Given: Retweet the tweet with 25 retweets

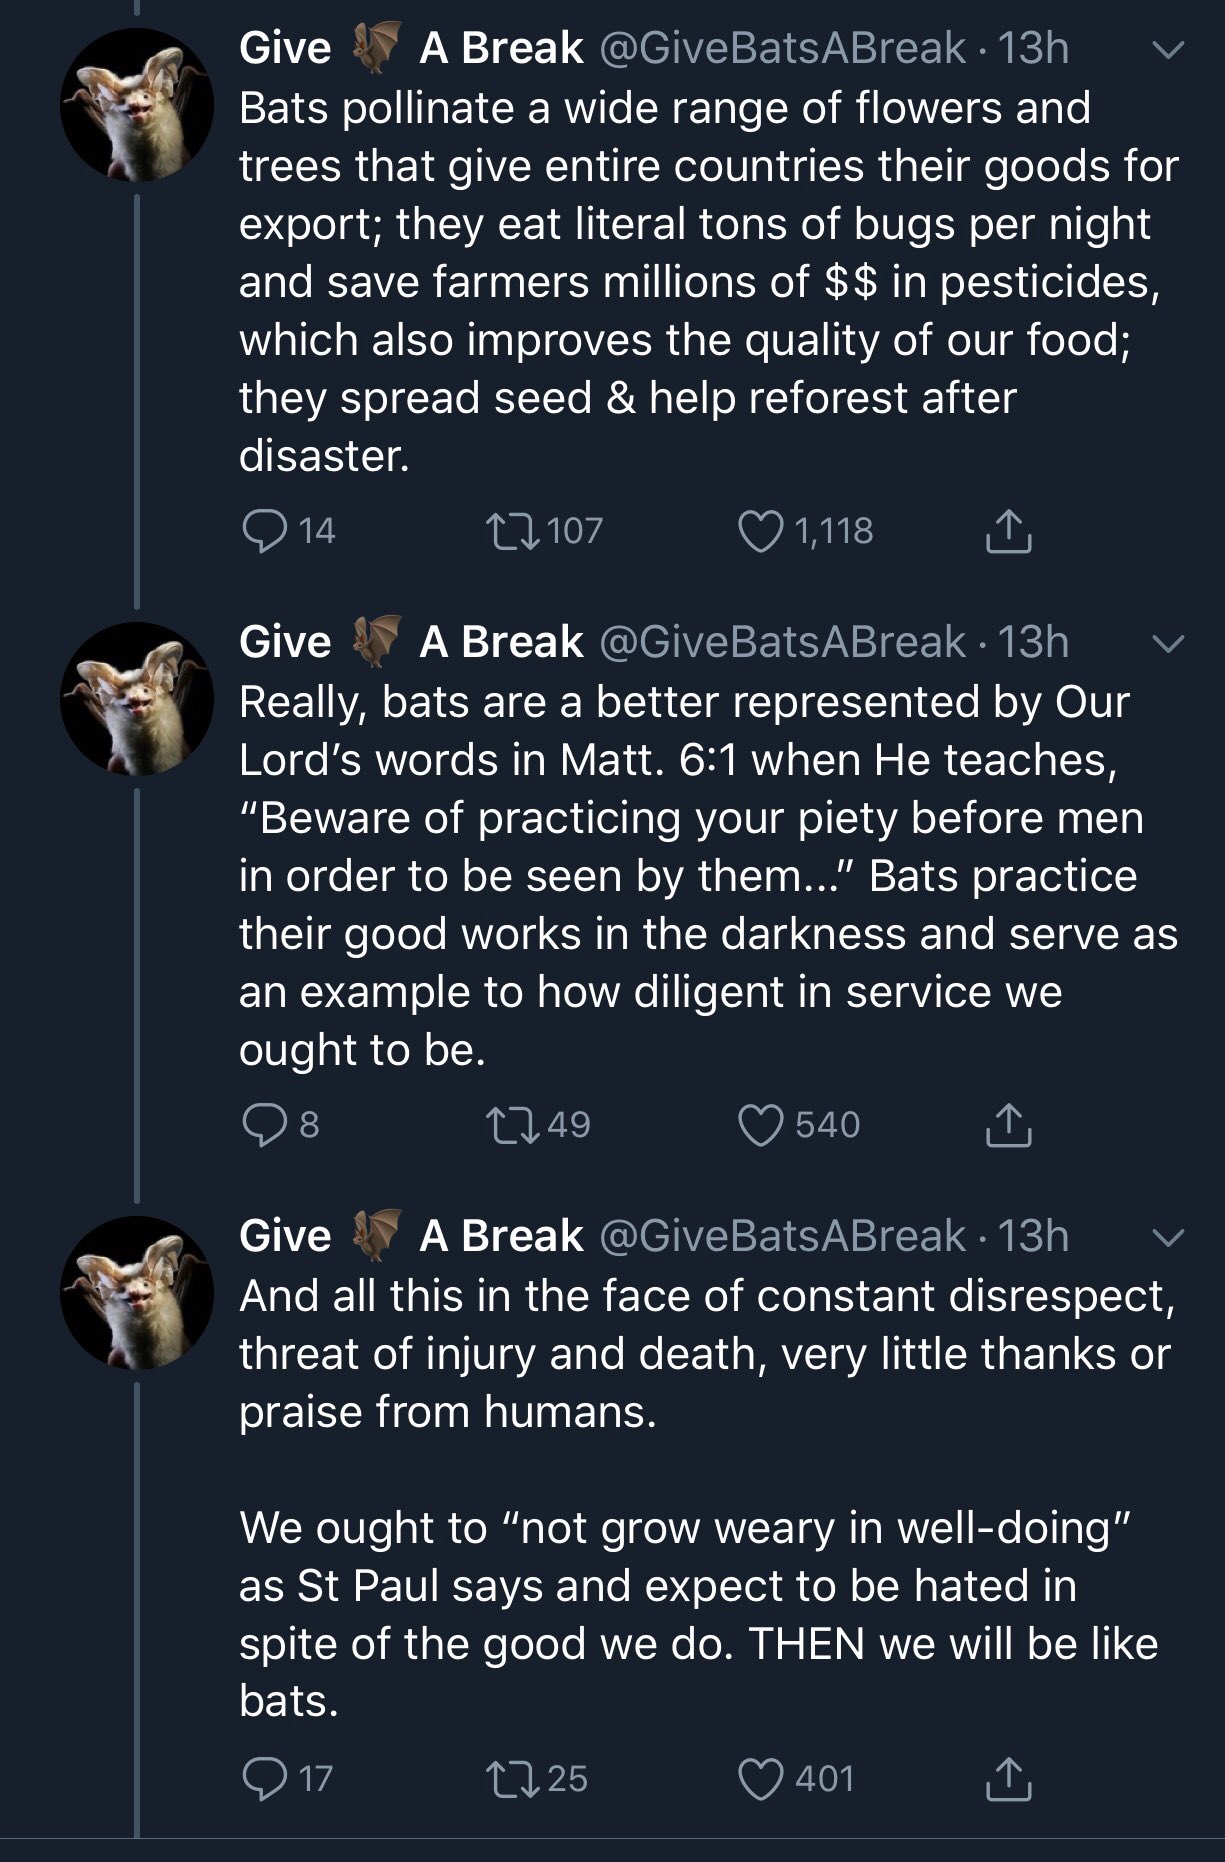Looking at the screenshot, I should pos(511,1779).
